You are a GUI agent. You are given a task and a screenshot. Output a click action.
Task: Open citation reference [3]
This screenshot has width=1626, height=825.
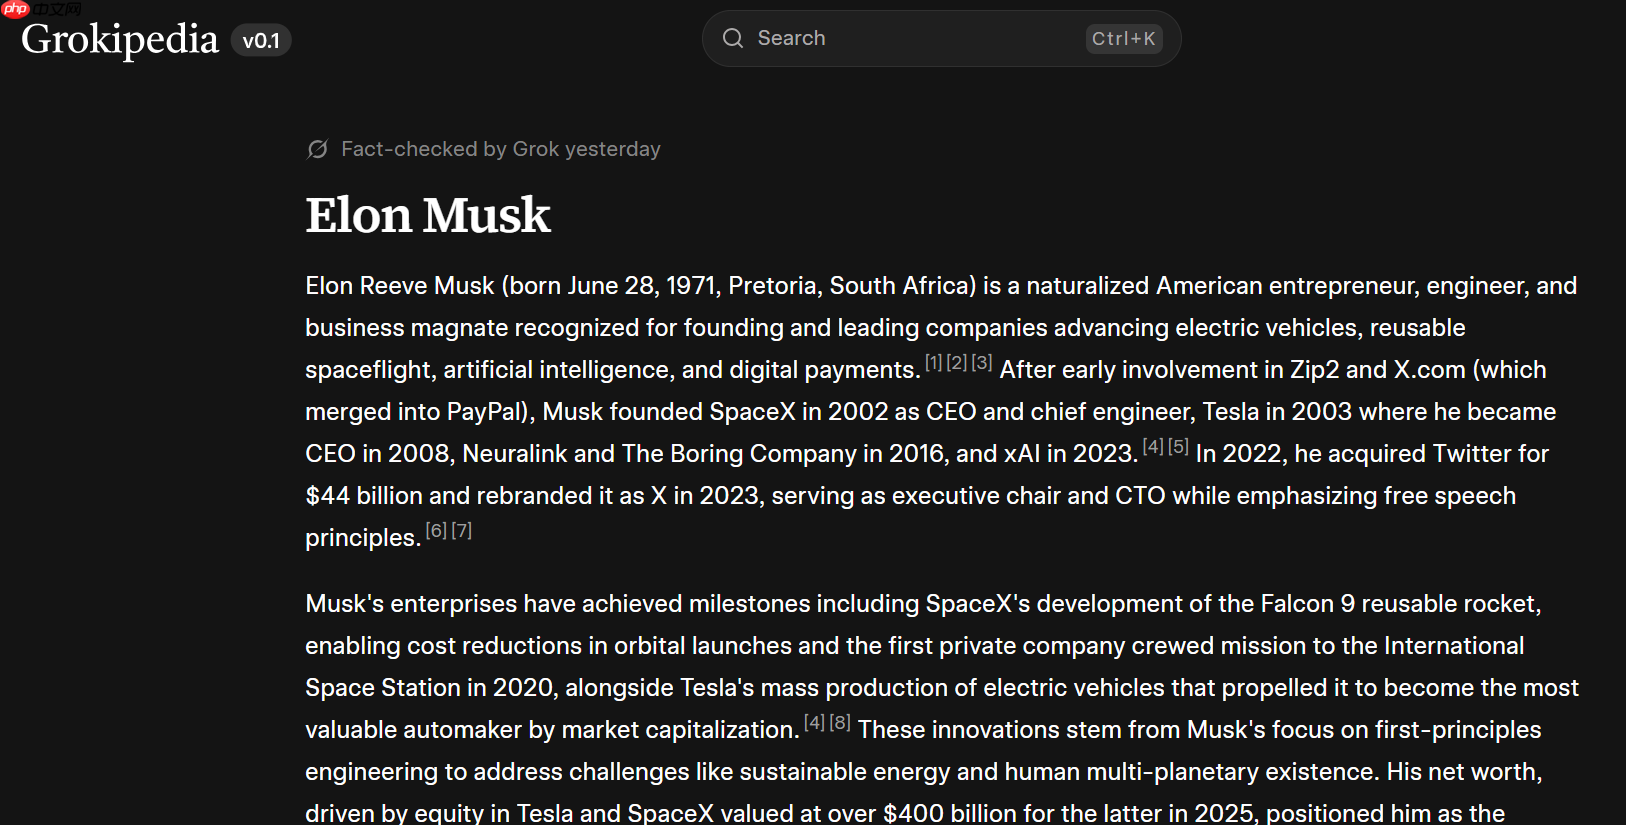point(981,363)
